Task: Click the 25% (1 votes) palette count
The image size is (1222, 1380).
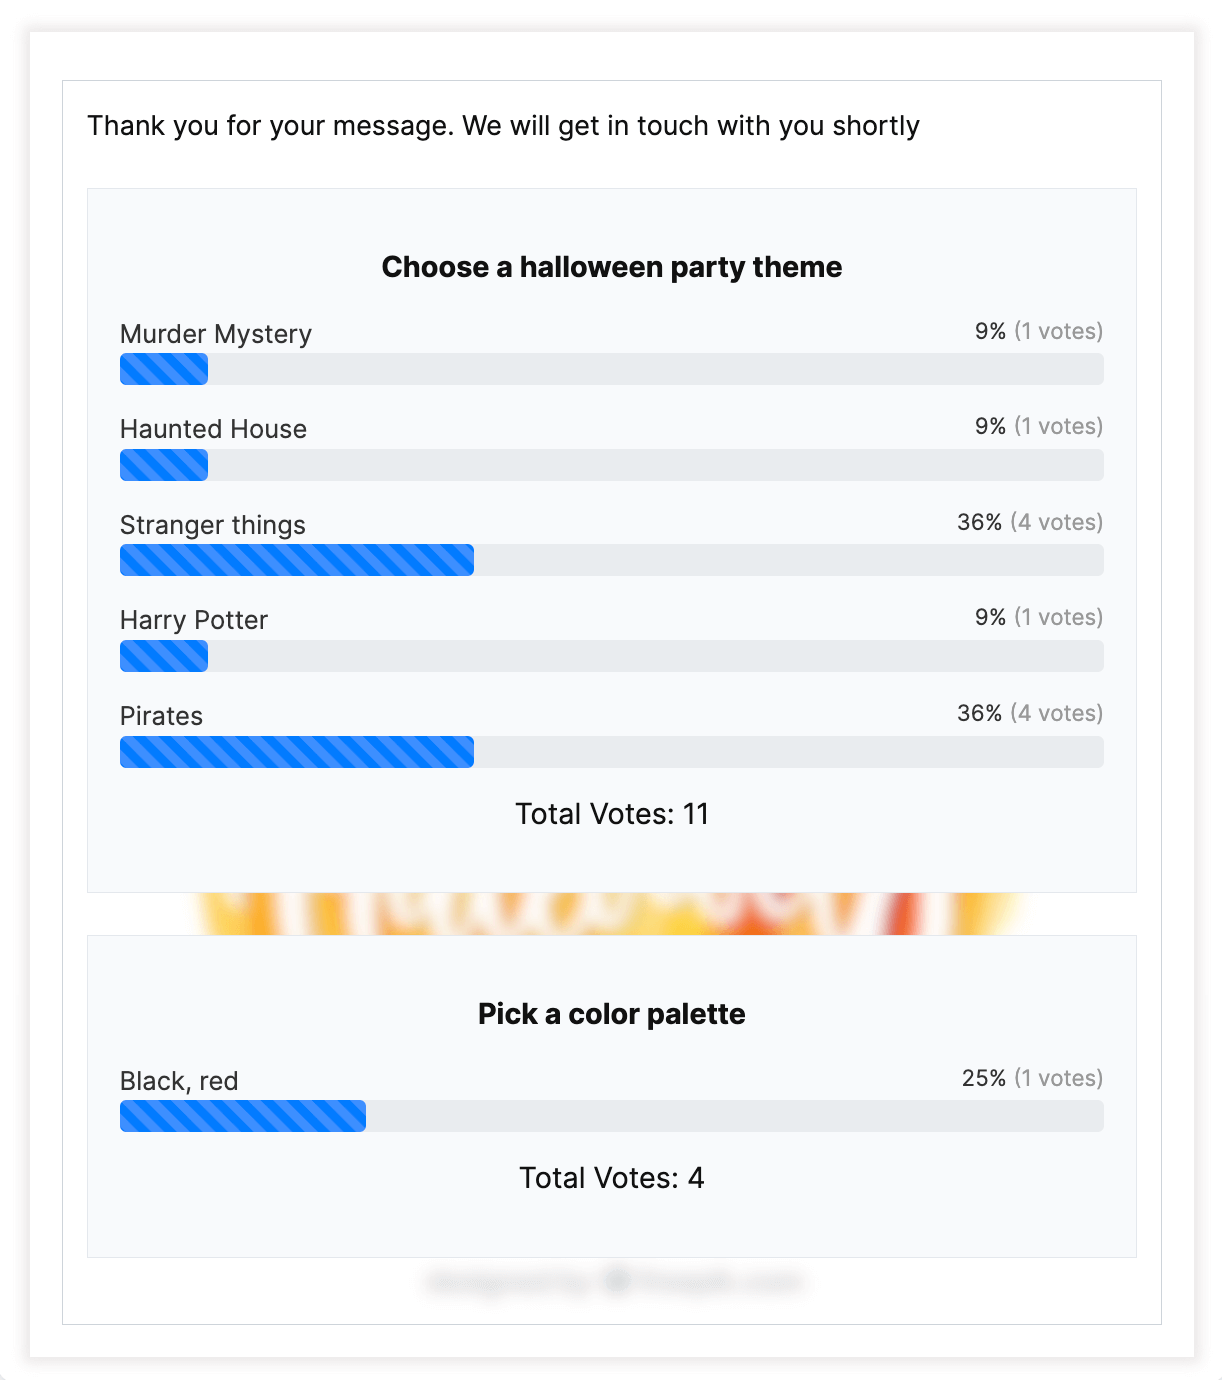Action: 1031,1078
